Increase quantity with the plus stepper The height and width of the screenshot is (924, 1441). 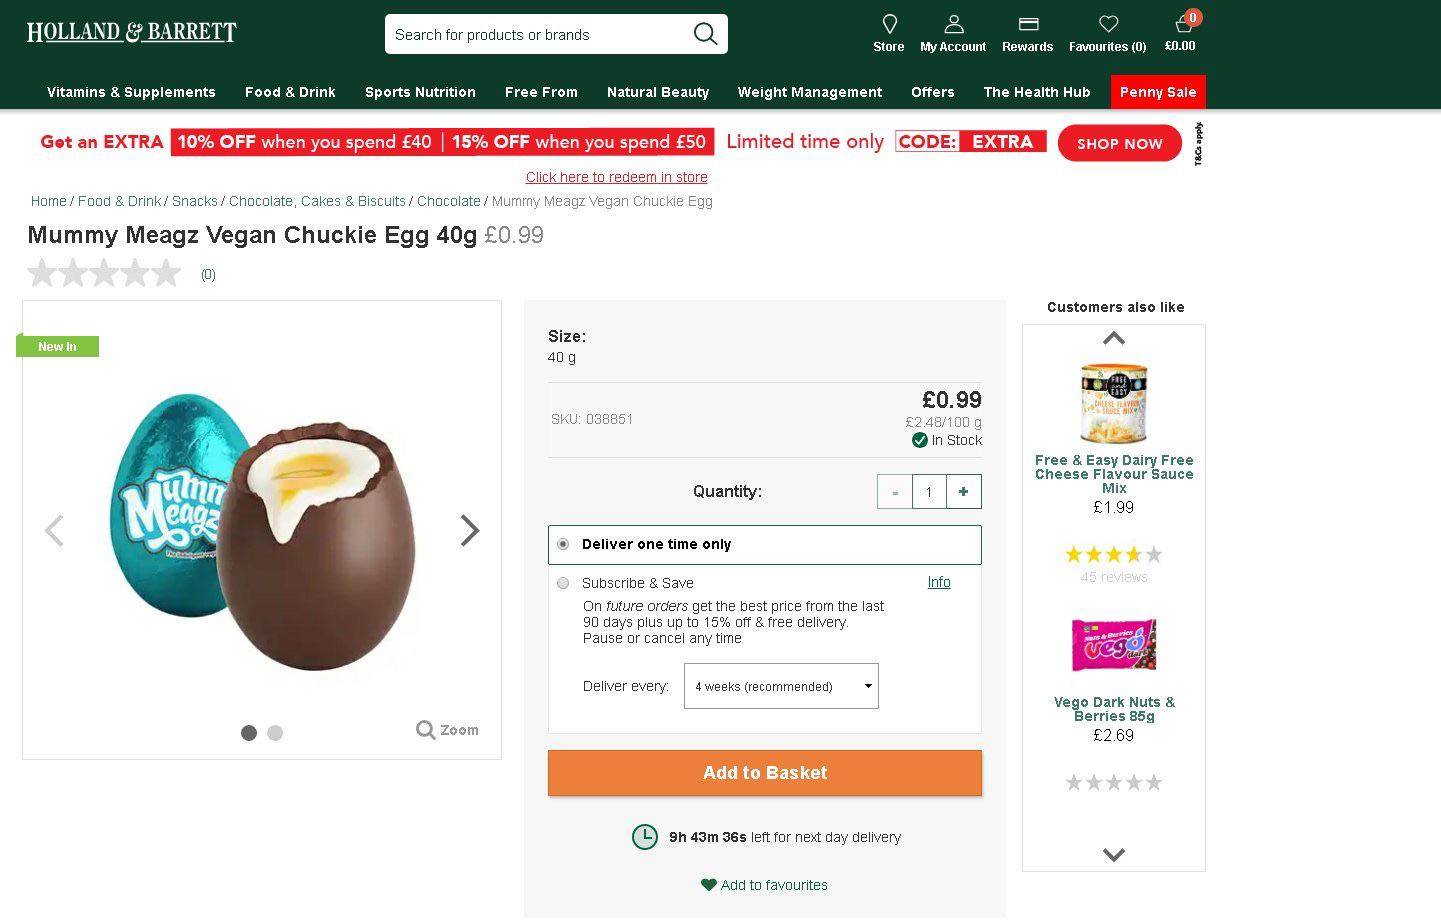point(962,491)
